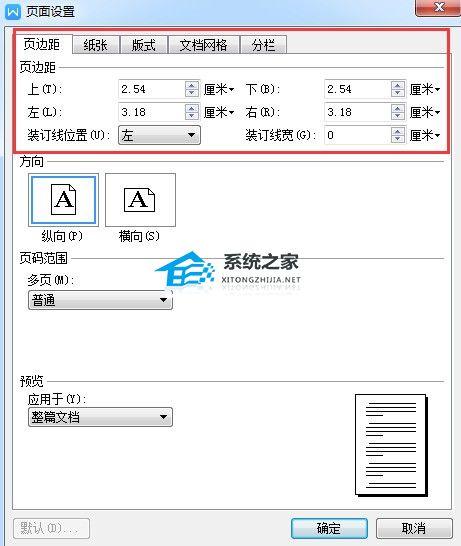This screenshot has width=461, height=546.
Task: Decrease the 上(T) margin with down arrow
Action: (x=192, y=93)
